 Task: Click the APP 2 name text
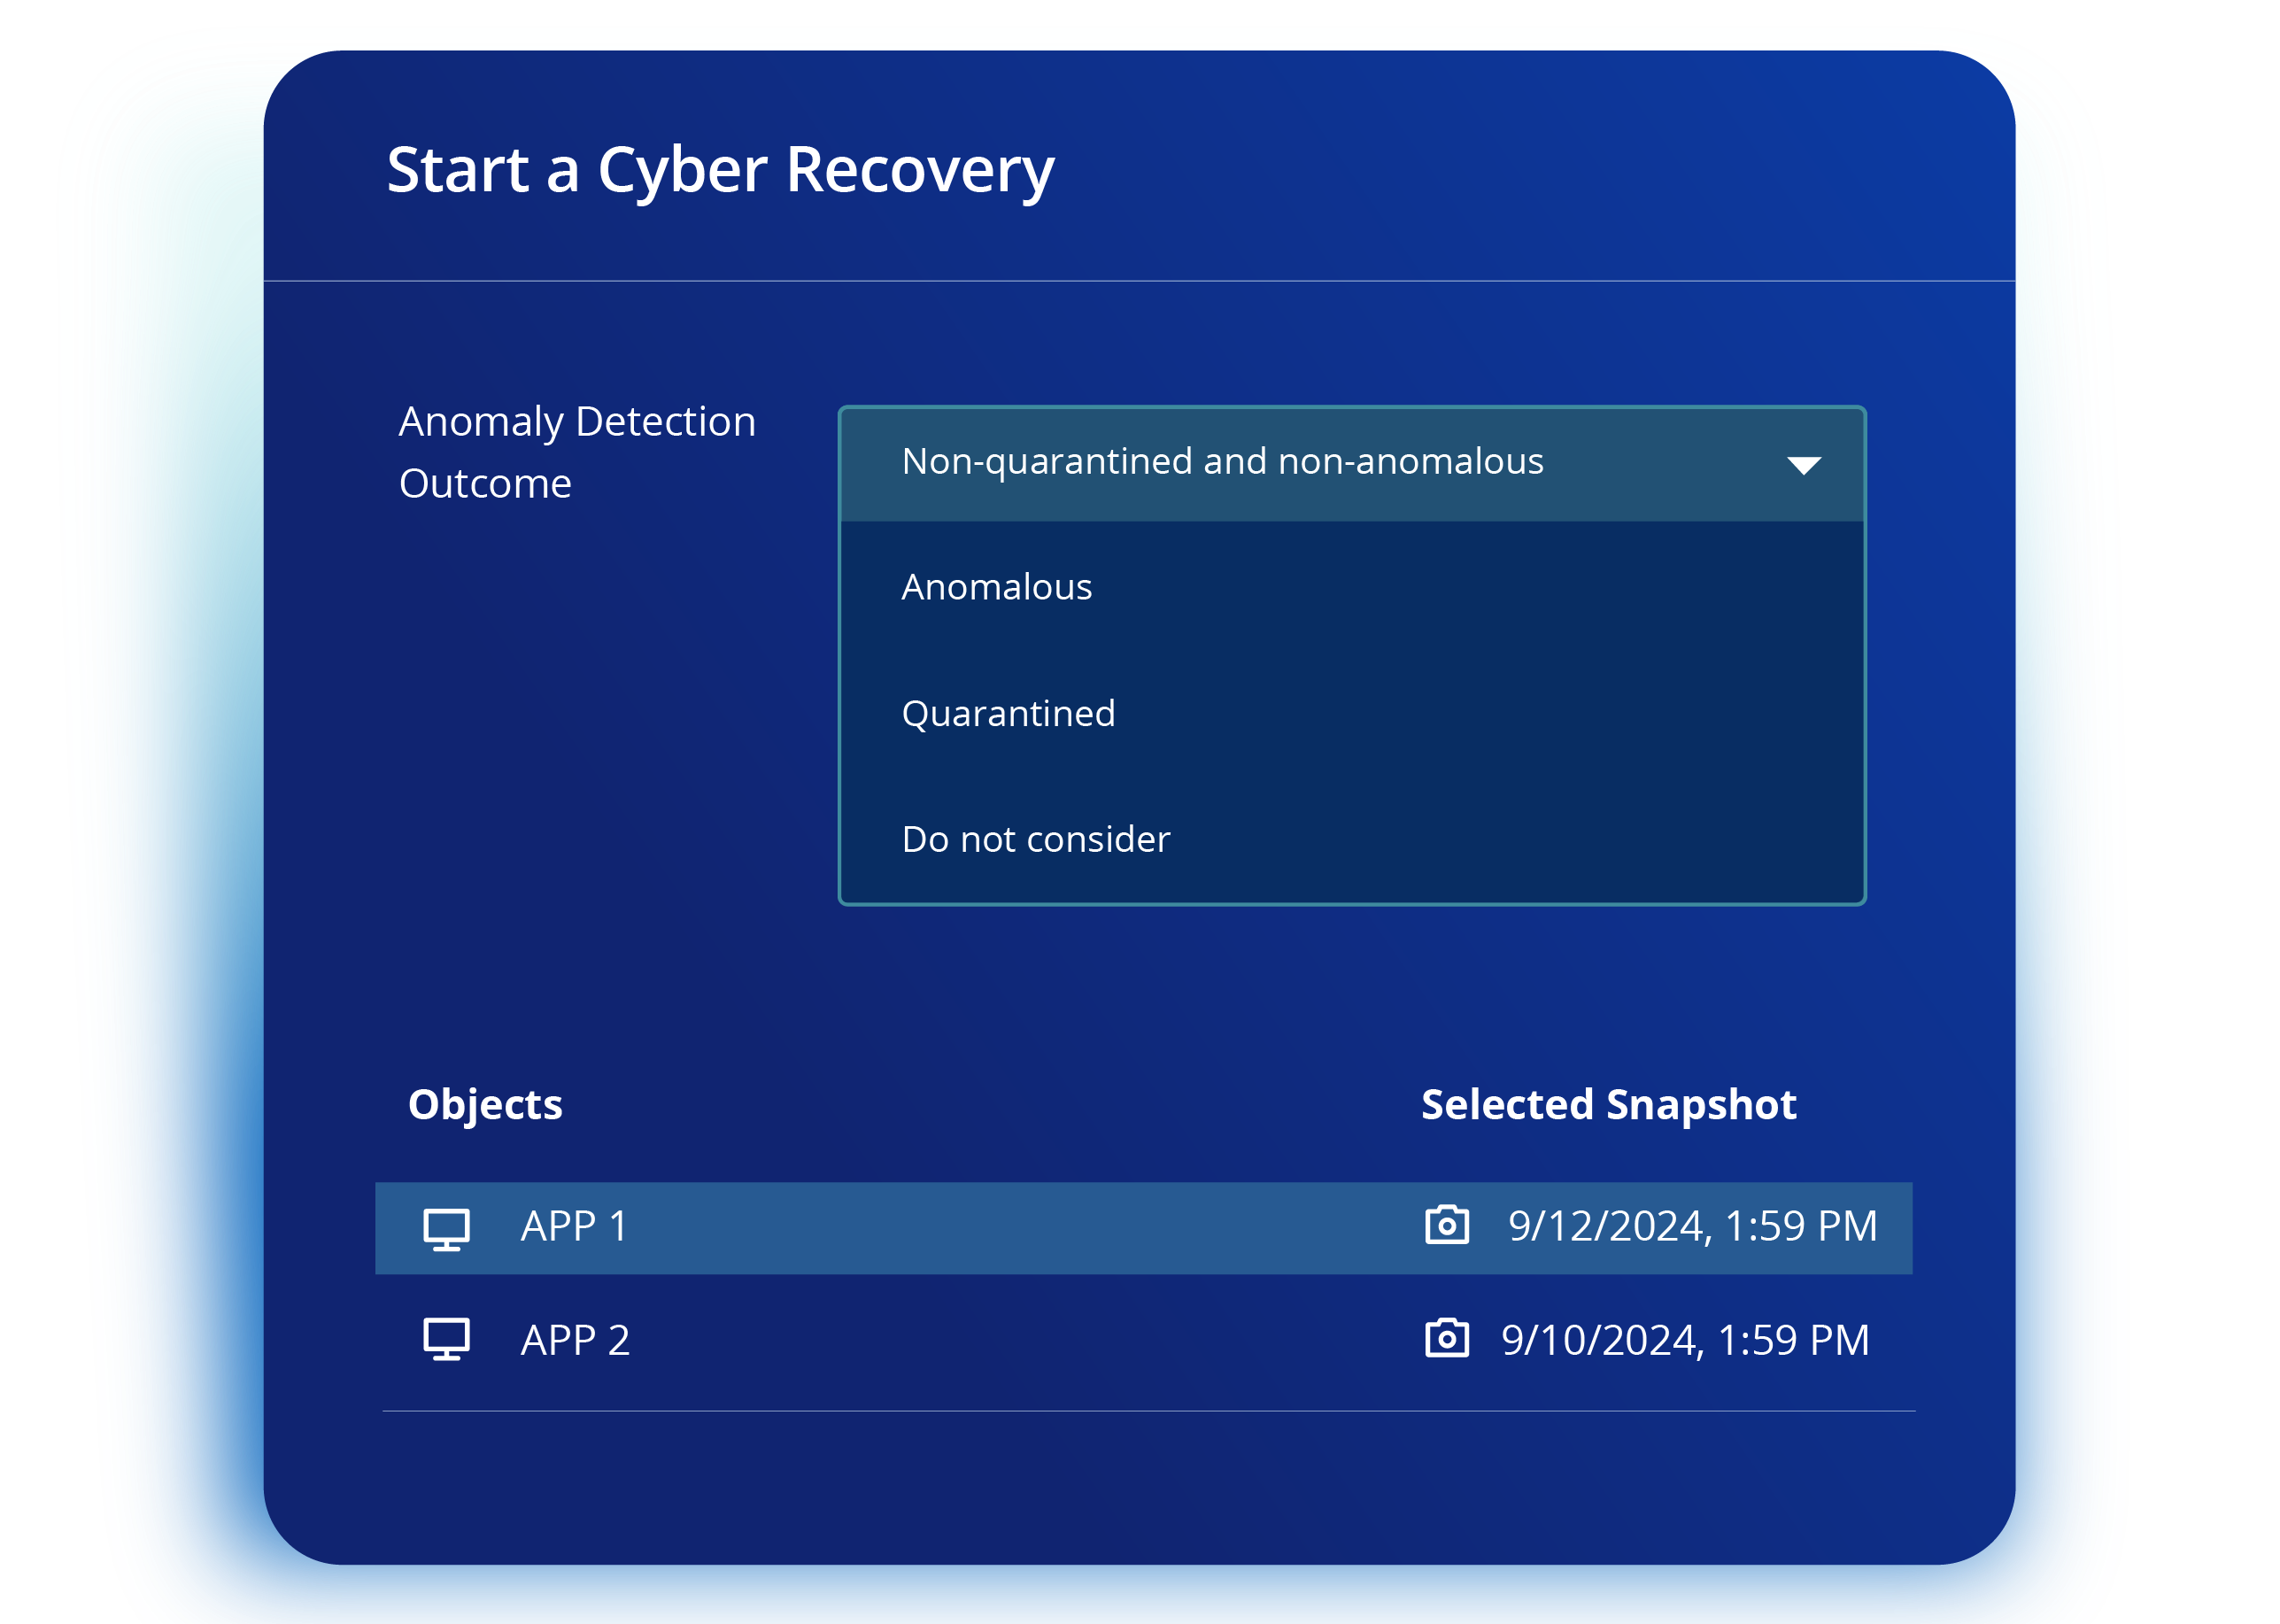tap(575, 1341)
